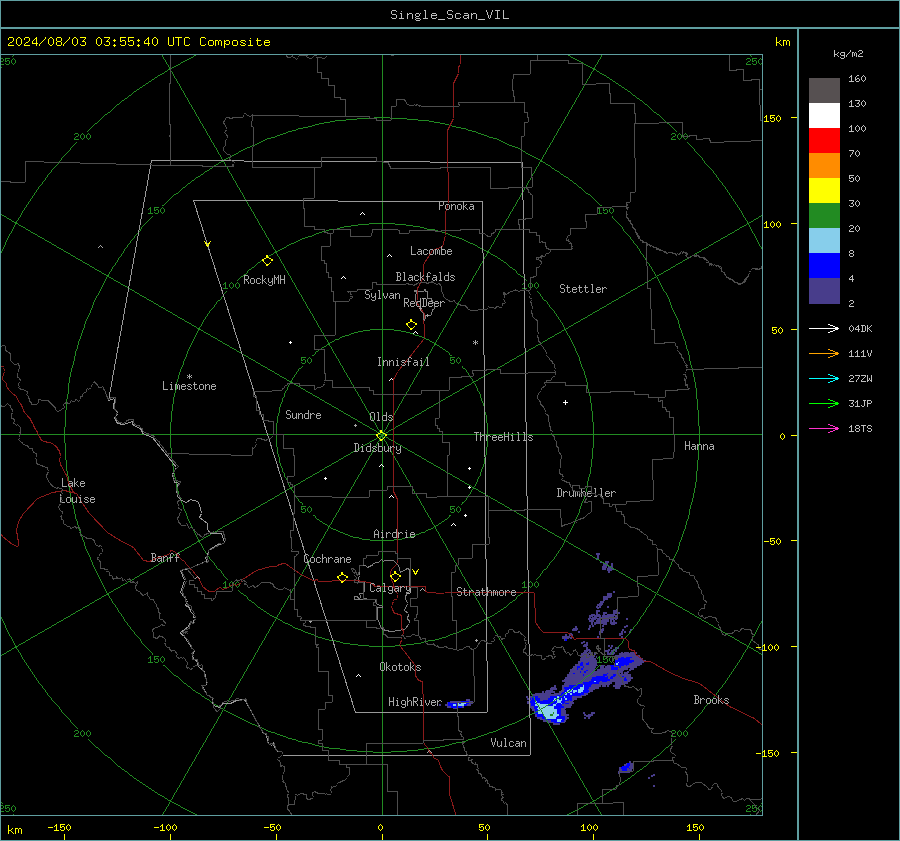
Task: Click the yellow diamond marker above Calgary
Action: pos(395,576)
